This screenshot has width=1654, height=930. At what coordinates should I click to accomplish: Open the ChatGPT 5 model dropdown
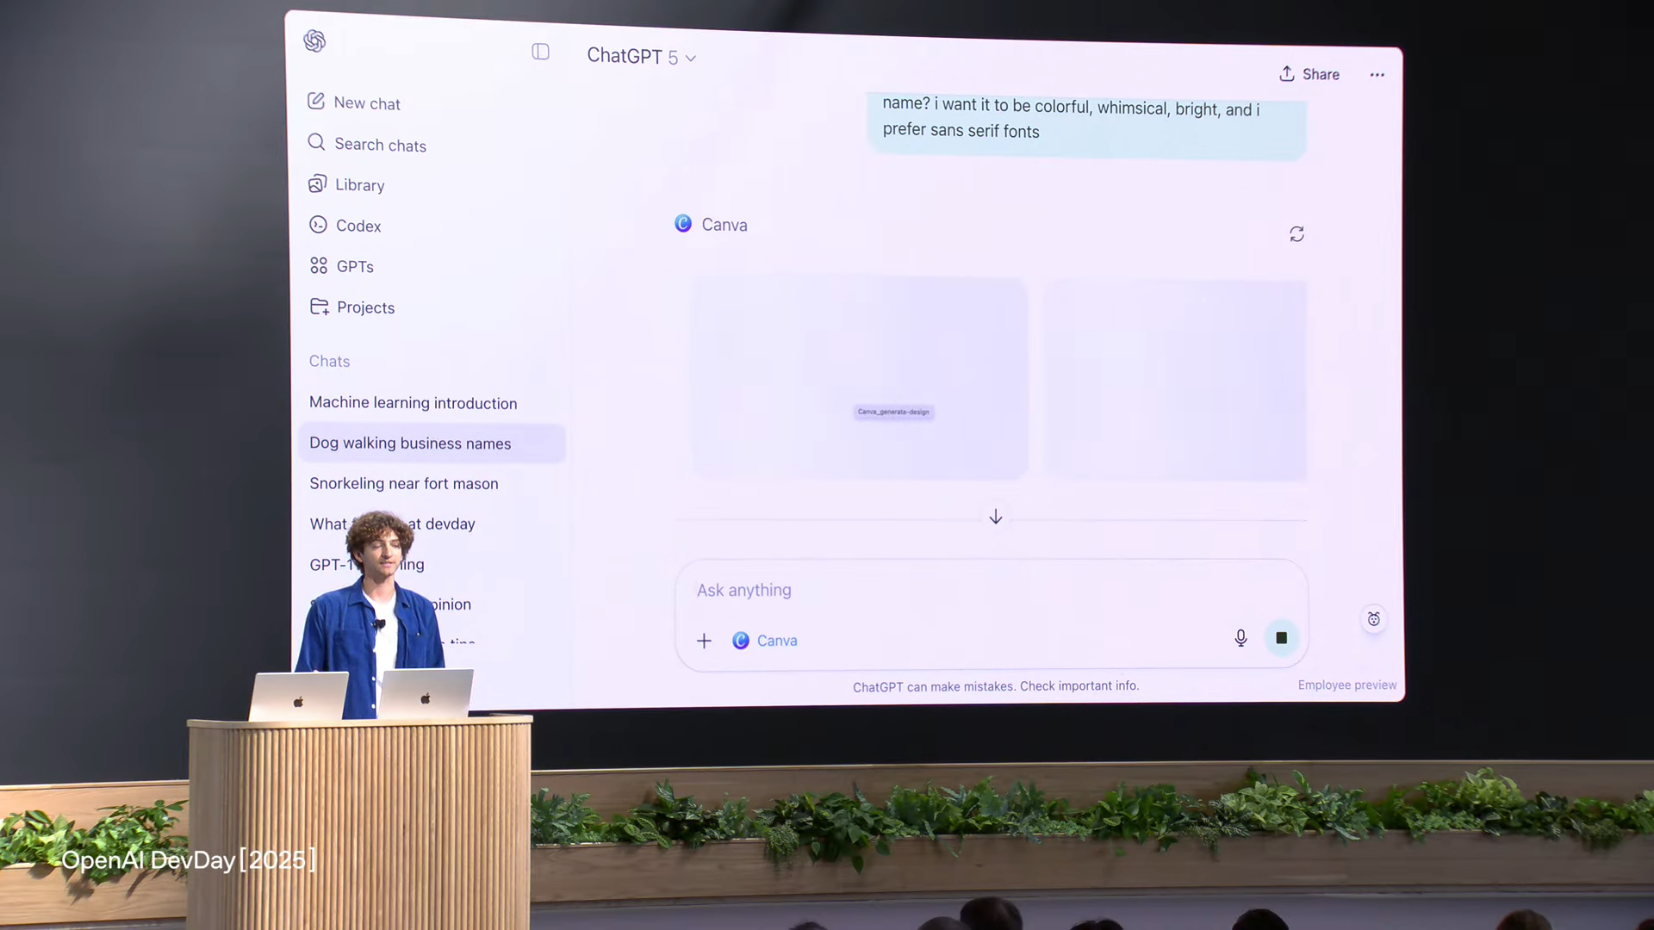tap(641, 57)
